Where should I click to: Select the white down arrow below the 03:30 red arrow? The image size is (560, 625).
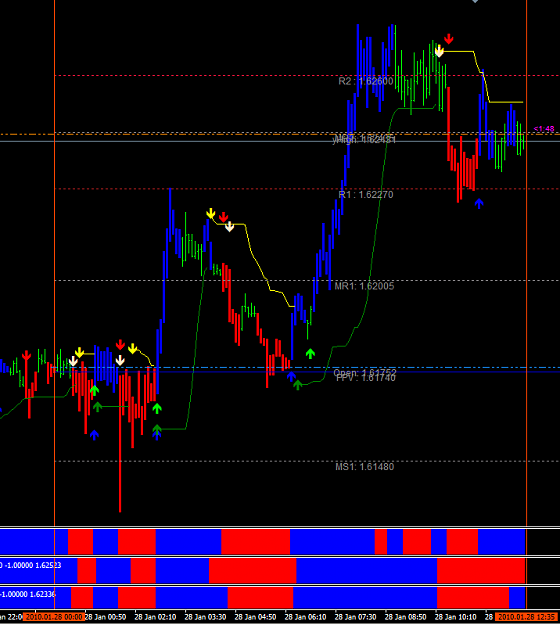click(x=229, y=226)
